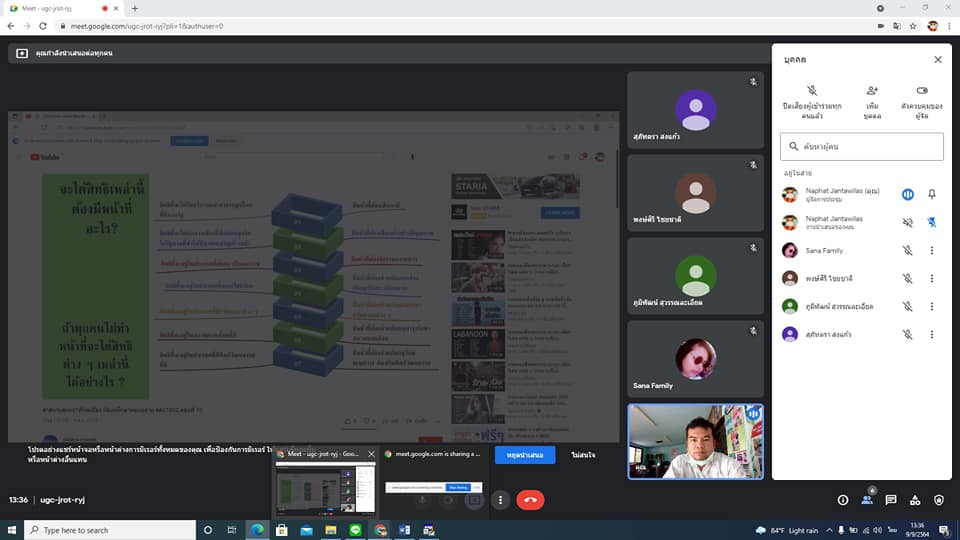Mute สุภัทตรา สงแก้ว microphone in list

point(907,334)
